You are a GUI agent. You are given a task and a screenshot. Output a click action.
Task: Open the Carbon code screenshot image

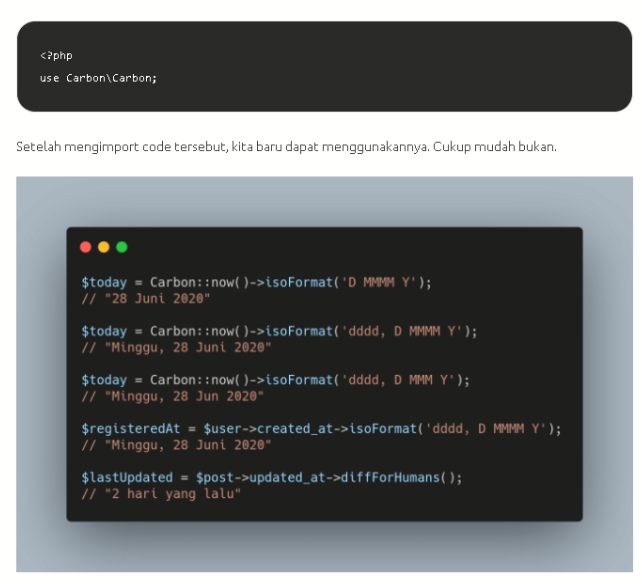point(324,374)
